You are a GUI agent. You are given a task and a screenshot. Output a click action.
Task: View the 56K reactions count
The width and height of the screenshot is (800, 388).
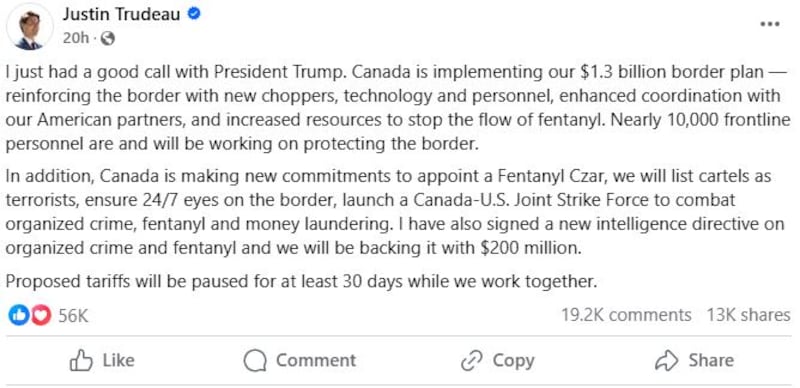tap(73, 316)
